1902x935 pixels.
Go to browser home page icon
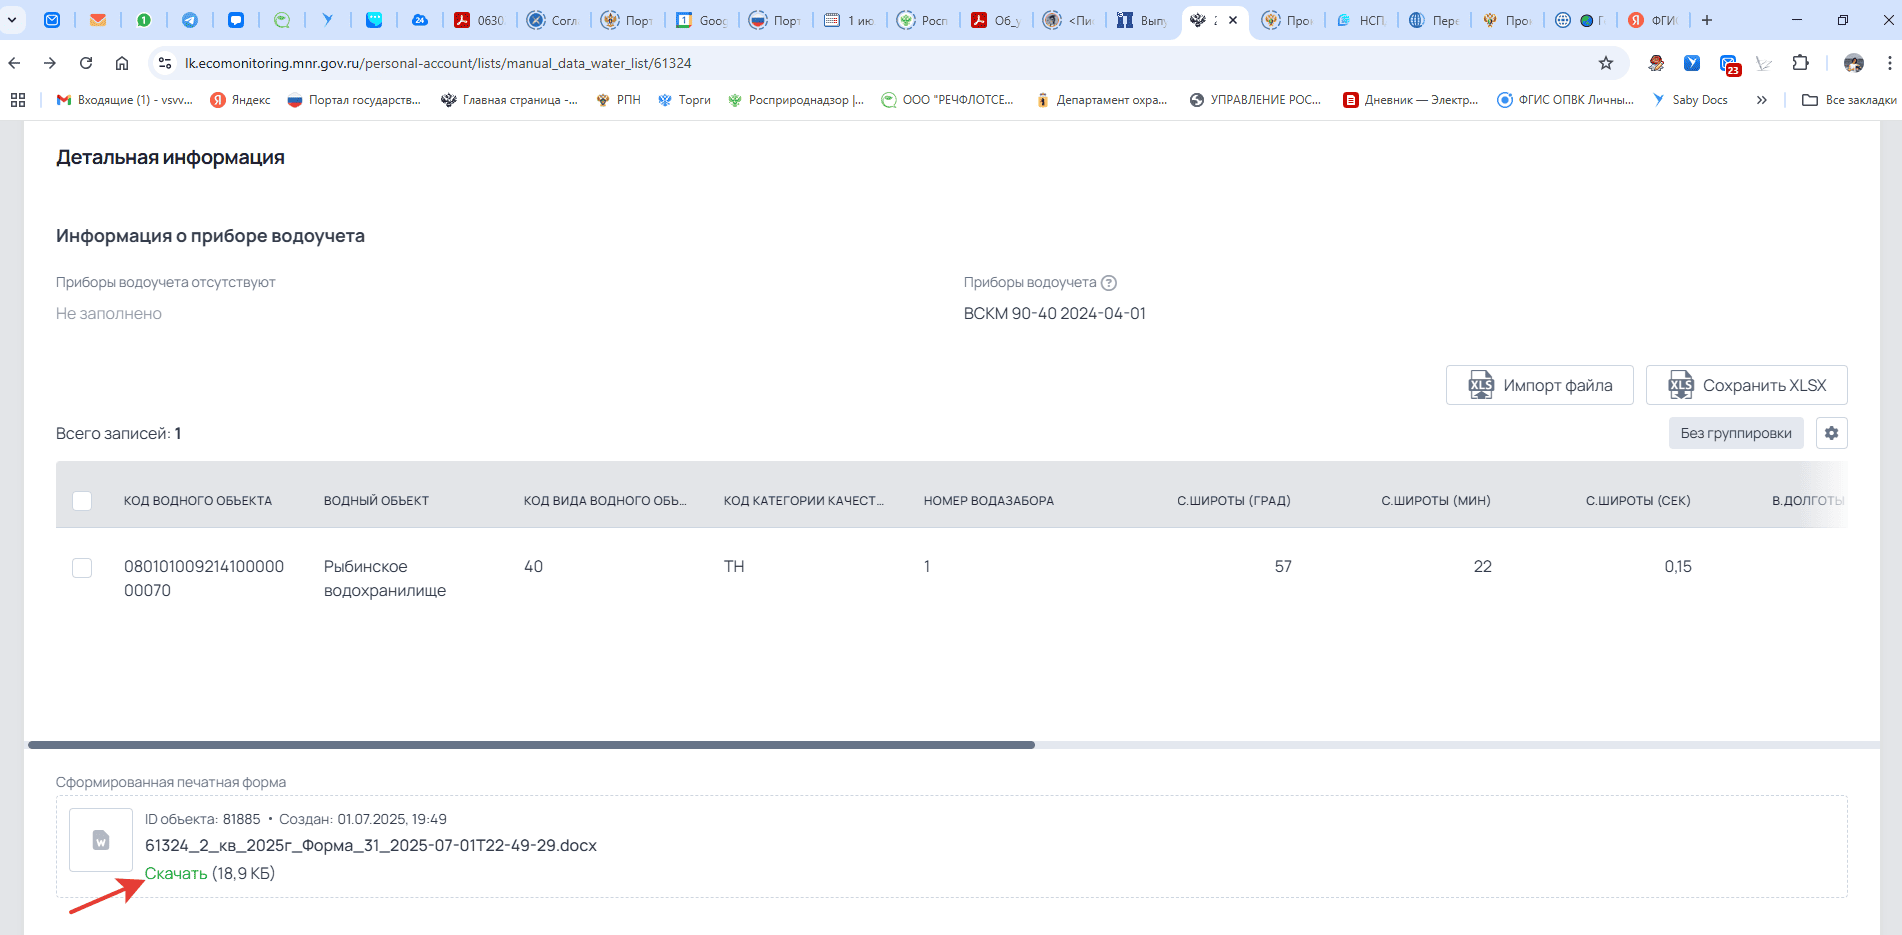point(122,63)
